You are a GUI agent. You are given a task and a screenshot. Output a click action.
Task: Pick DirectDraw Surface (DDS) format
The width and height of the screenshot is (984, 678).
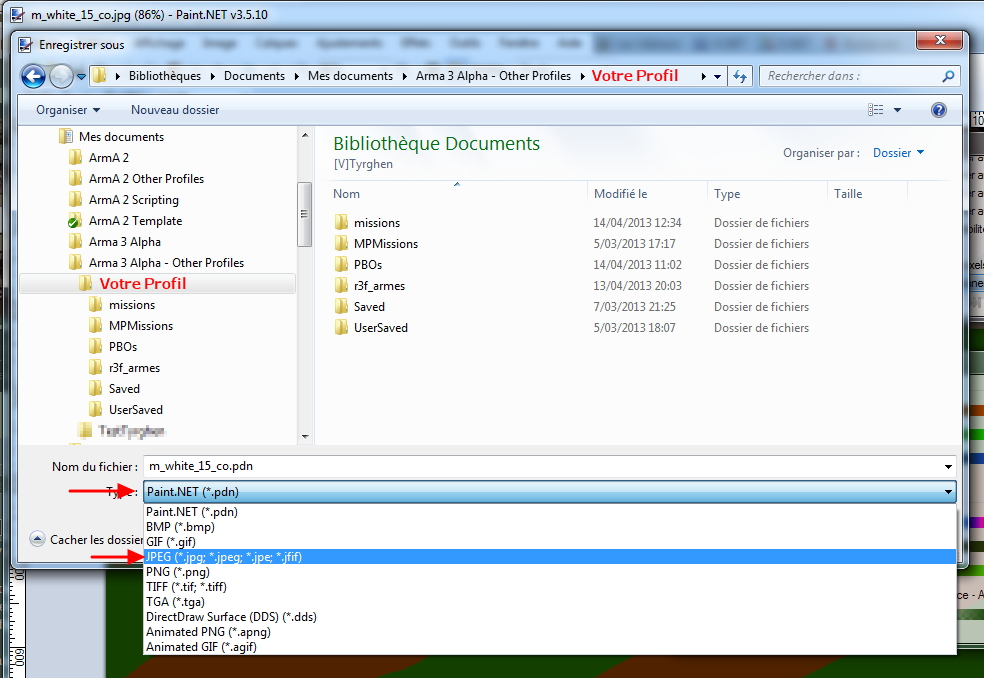coord(231,617)
